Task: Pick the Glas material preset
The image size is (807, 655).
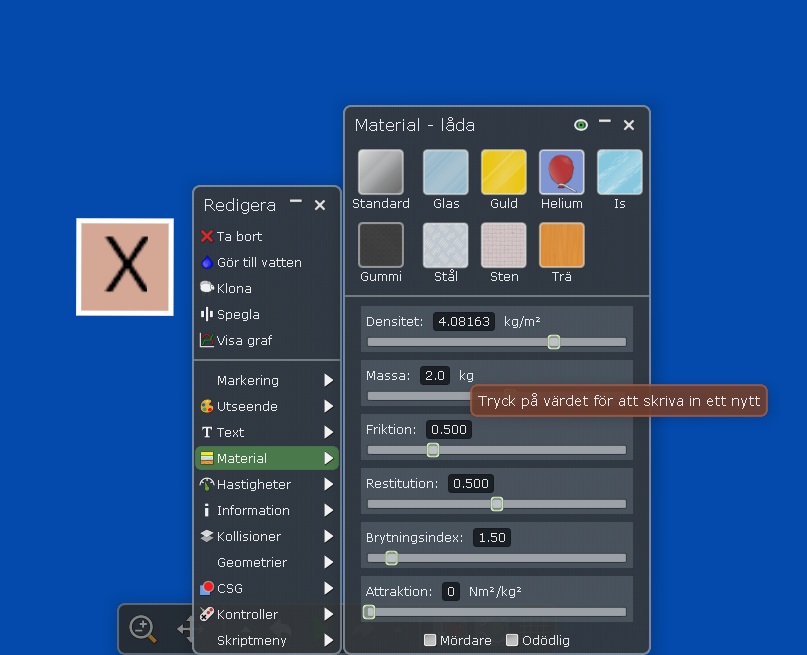Action: pos(445,172)
